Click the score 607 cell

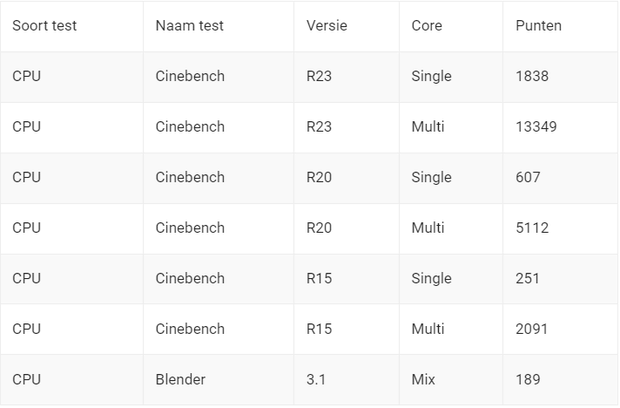coord(528,177)
